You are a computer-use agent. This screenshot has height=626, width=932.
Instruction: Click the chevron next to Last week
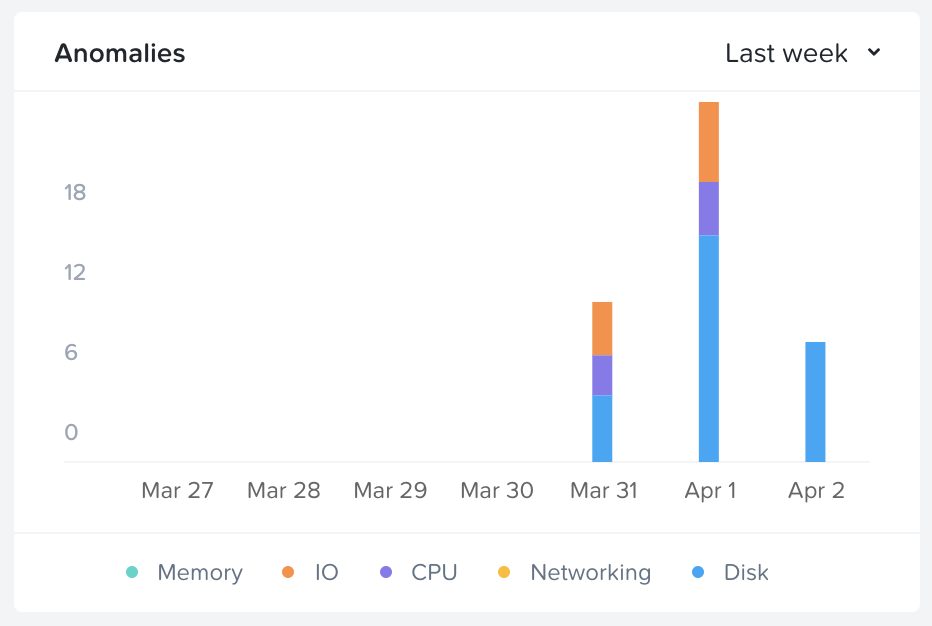(874, 53)
